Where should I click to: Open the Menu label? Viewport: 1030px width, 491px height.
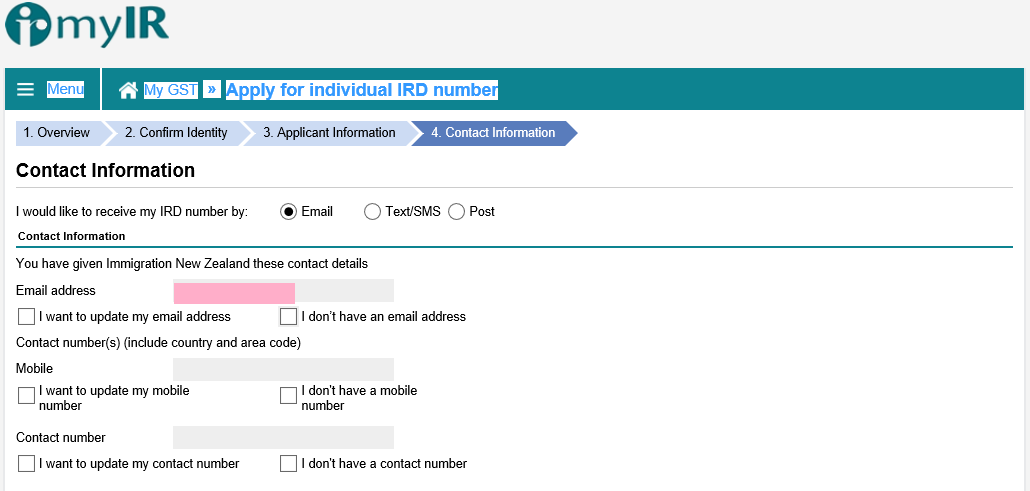(65, 90)
